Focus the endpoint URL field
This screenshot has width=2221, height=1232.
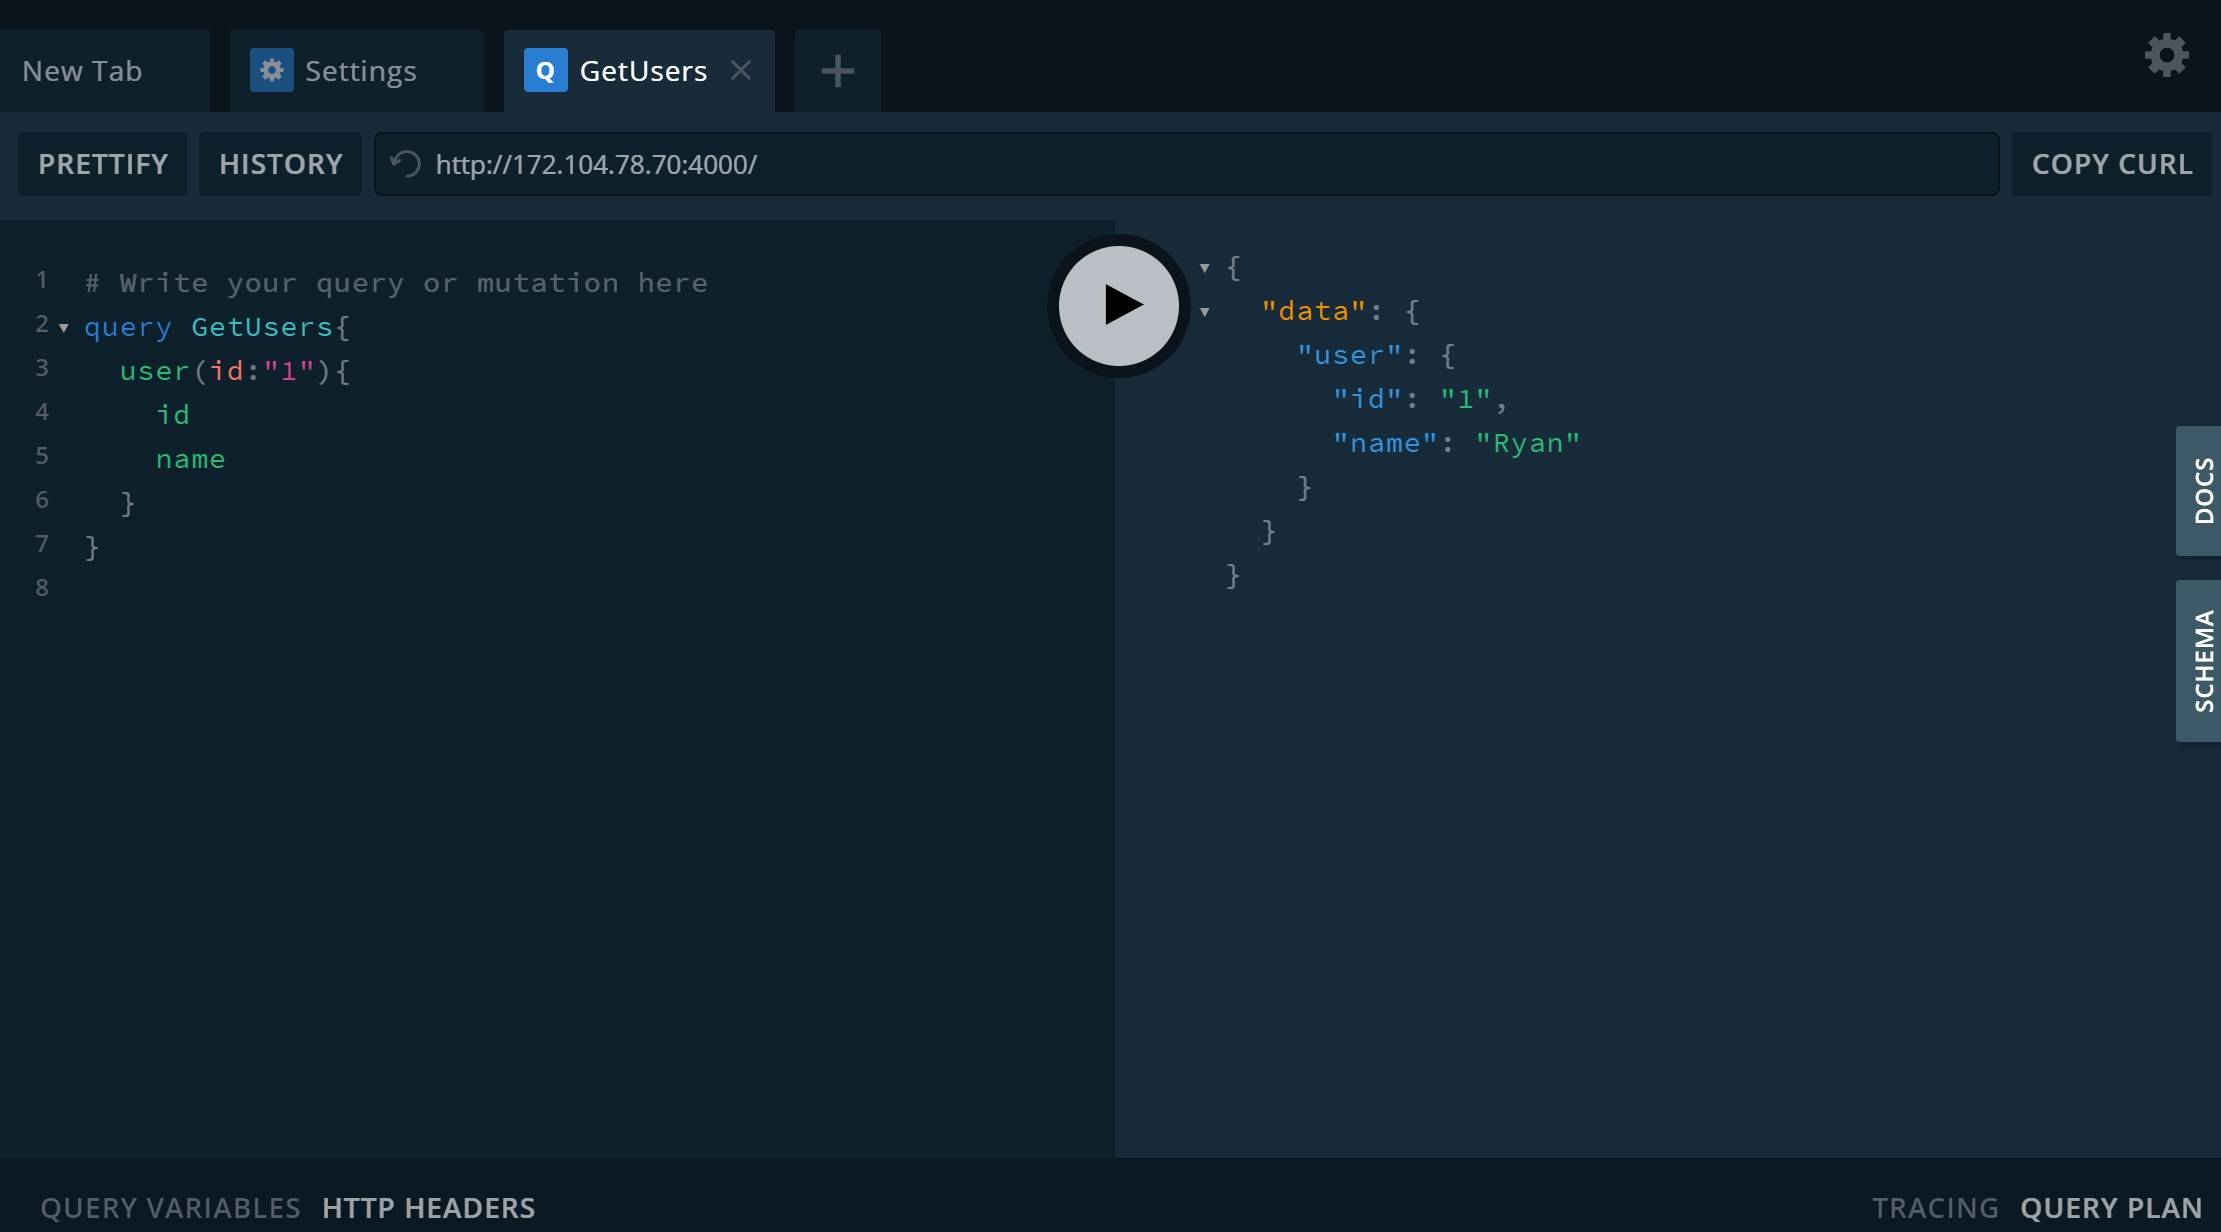tap(1186, 164)
